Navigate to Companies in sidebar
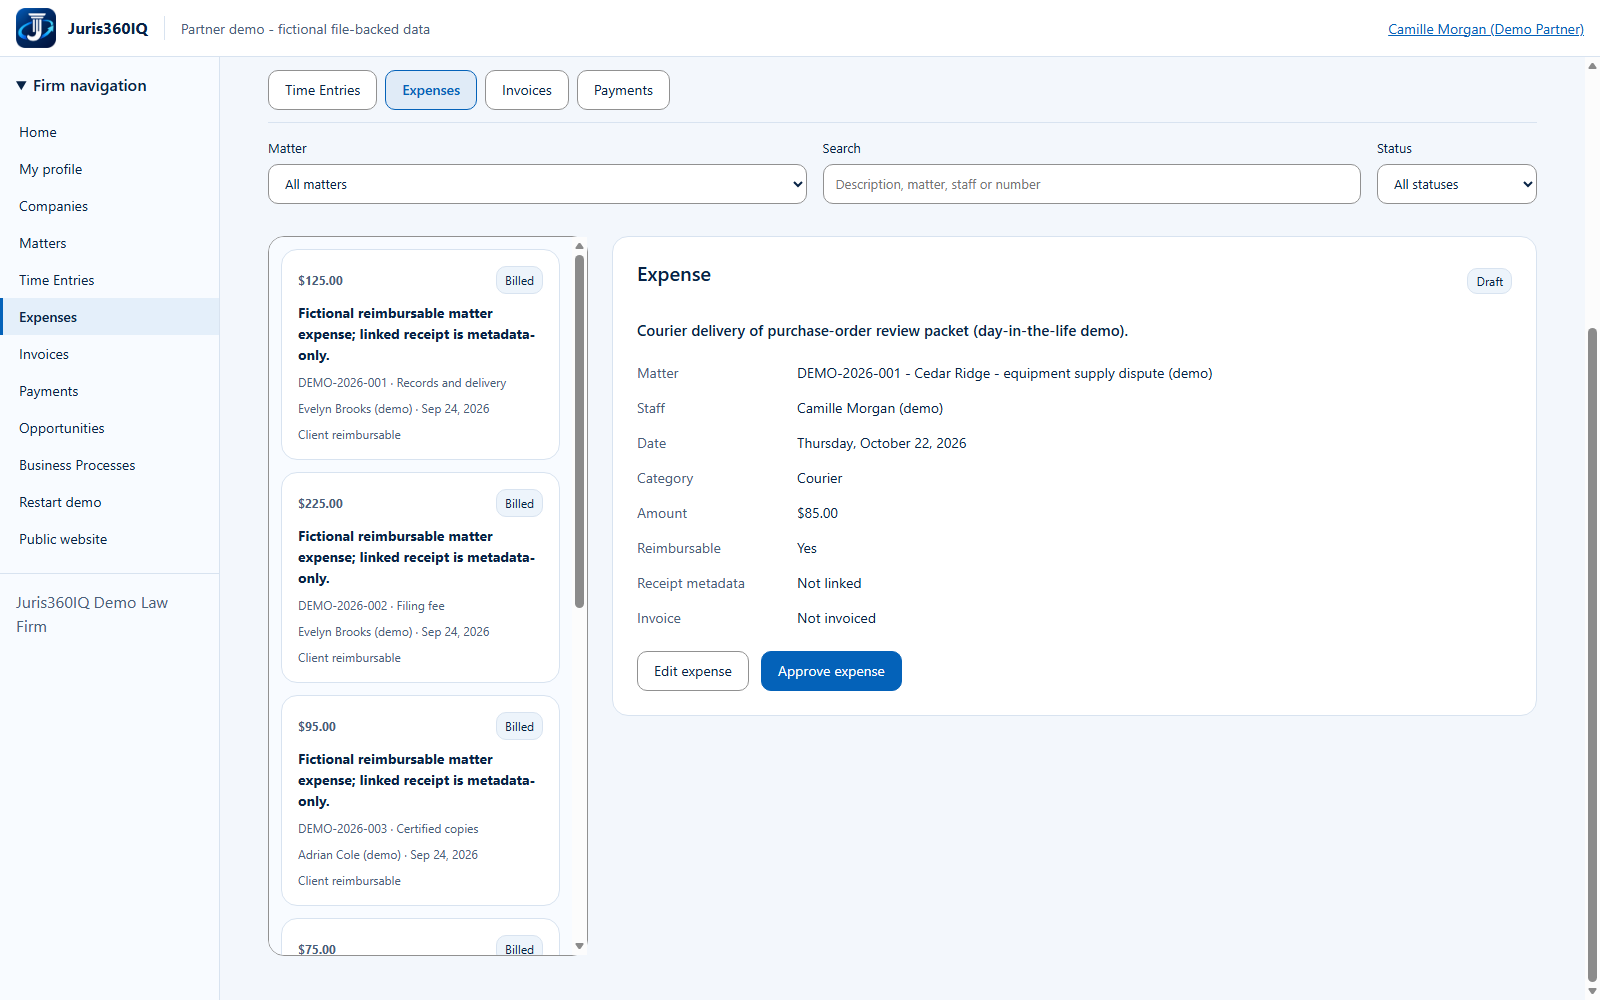The image size is (1600, 1000). (x=110, y=206)
